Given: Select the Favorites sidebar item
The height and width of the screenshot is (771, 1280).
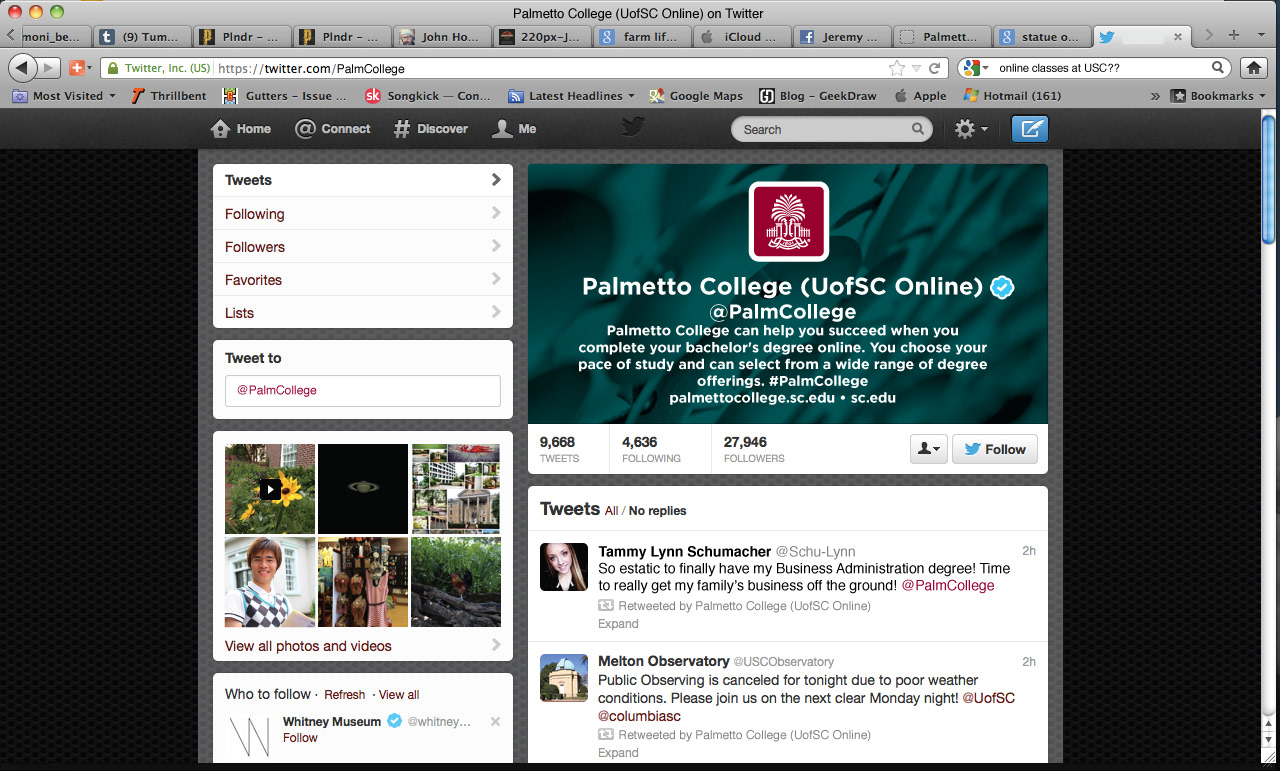Looking at the screenshot, I should [x=363, y=280].
